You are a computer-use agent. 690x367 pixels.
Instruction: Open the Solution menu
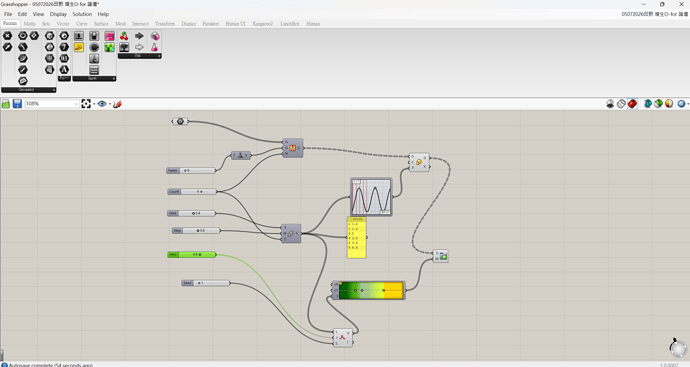tap(82, 14)
